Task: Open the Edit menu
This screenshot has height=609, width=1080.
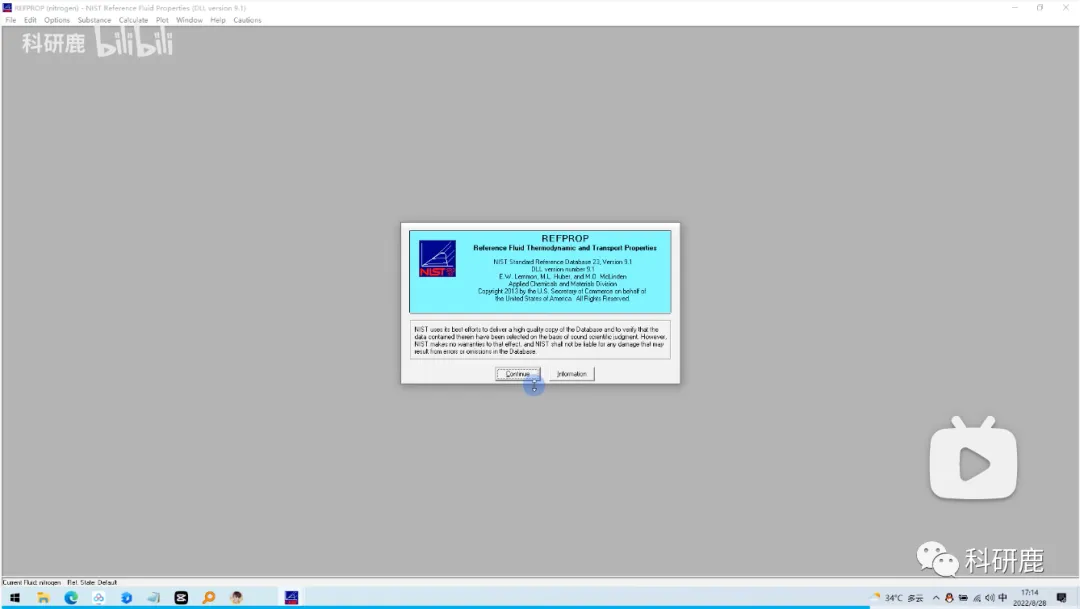Action: point(30,20)
